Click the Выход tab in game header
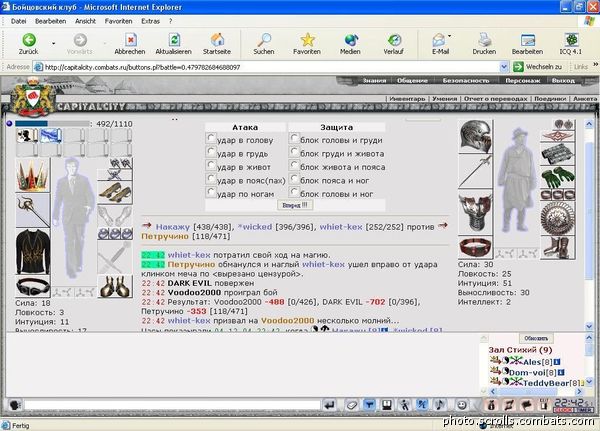This screenshot has width=600, height=431. (563, 80)
